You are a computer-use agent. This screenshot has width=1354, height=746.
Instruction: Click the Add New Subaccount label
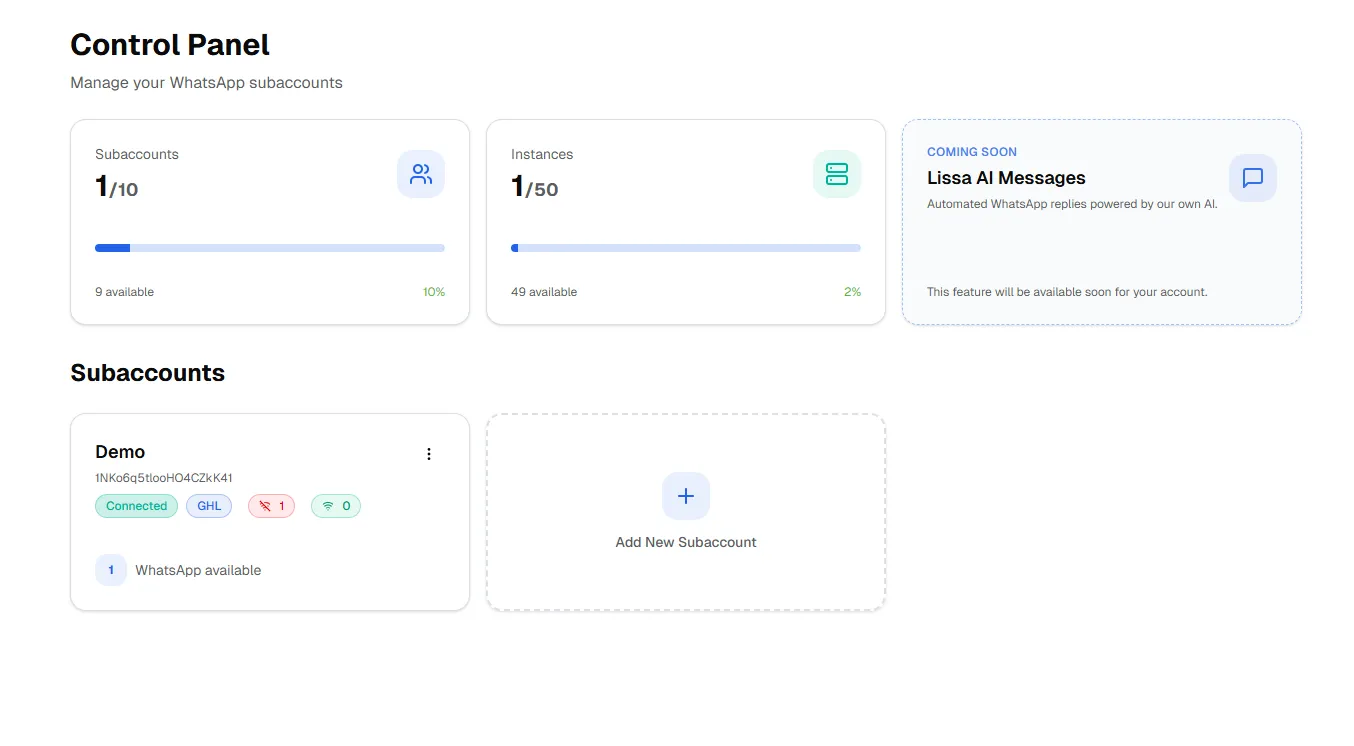coord(686,542)
